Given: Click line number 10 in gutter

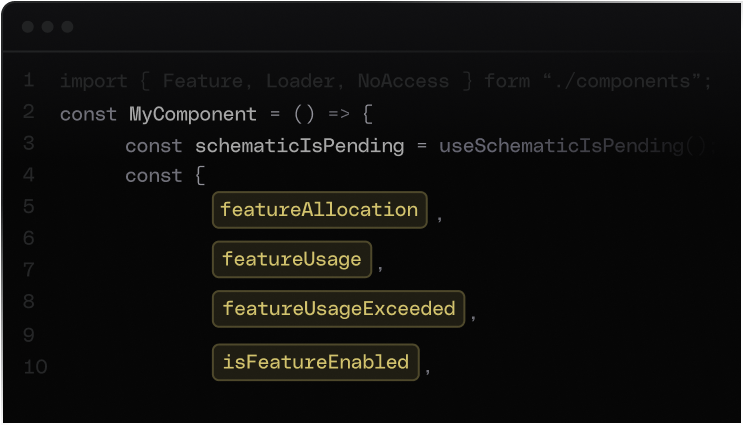Looking at the screenshot, I should tap(35, 367).
